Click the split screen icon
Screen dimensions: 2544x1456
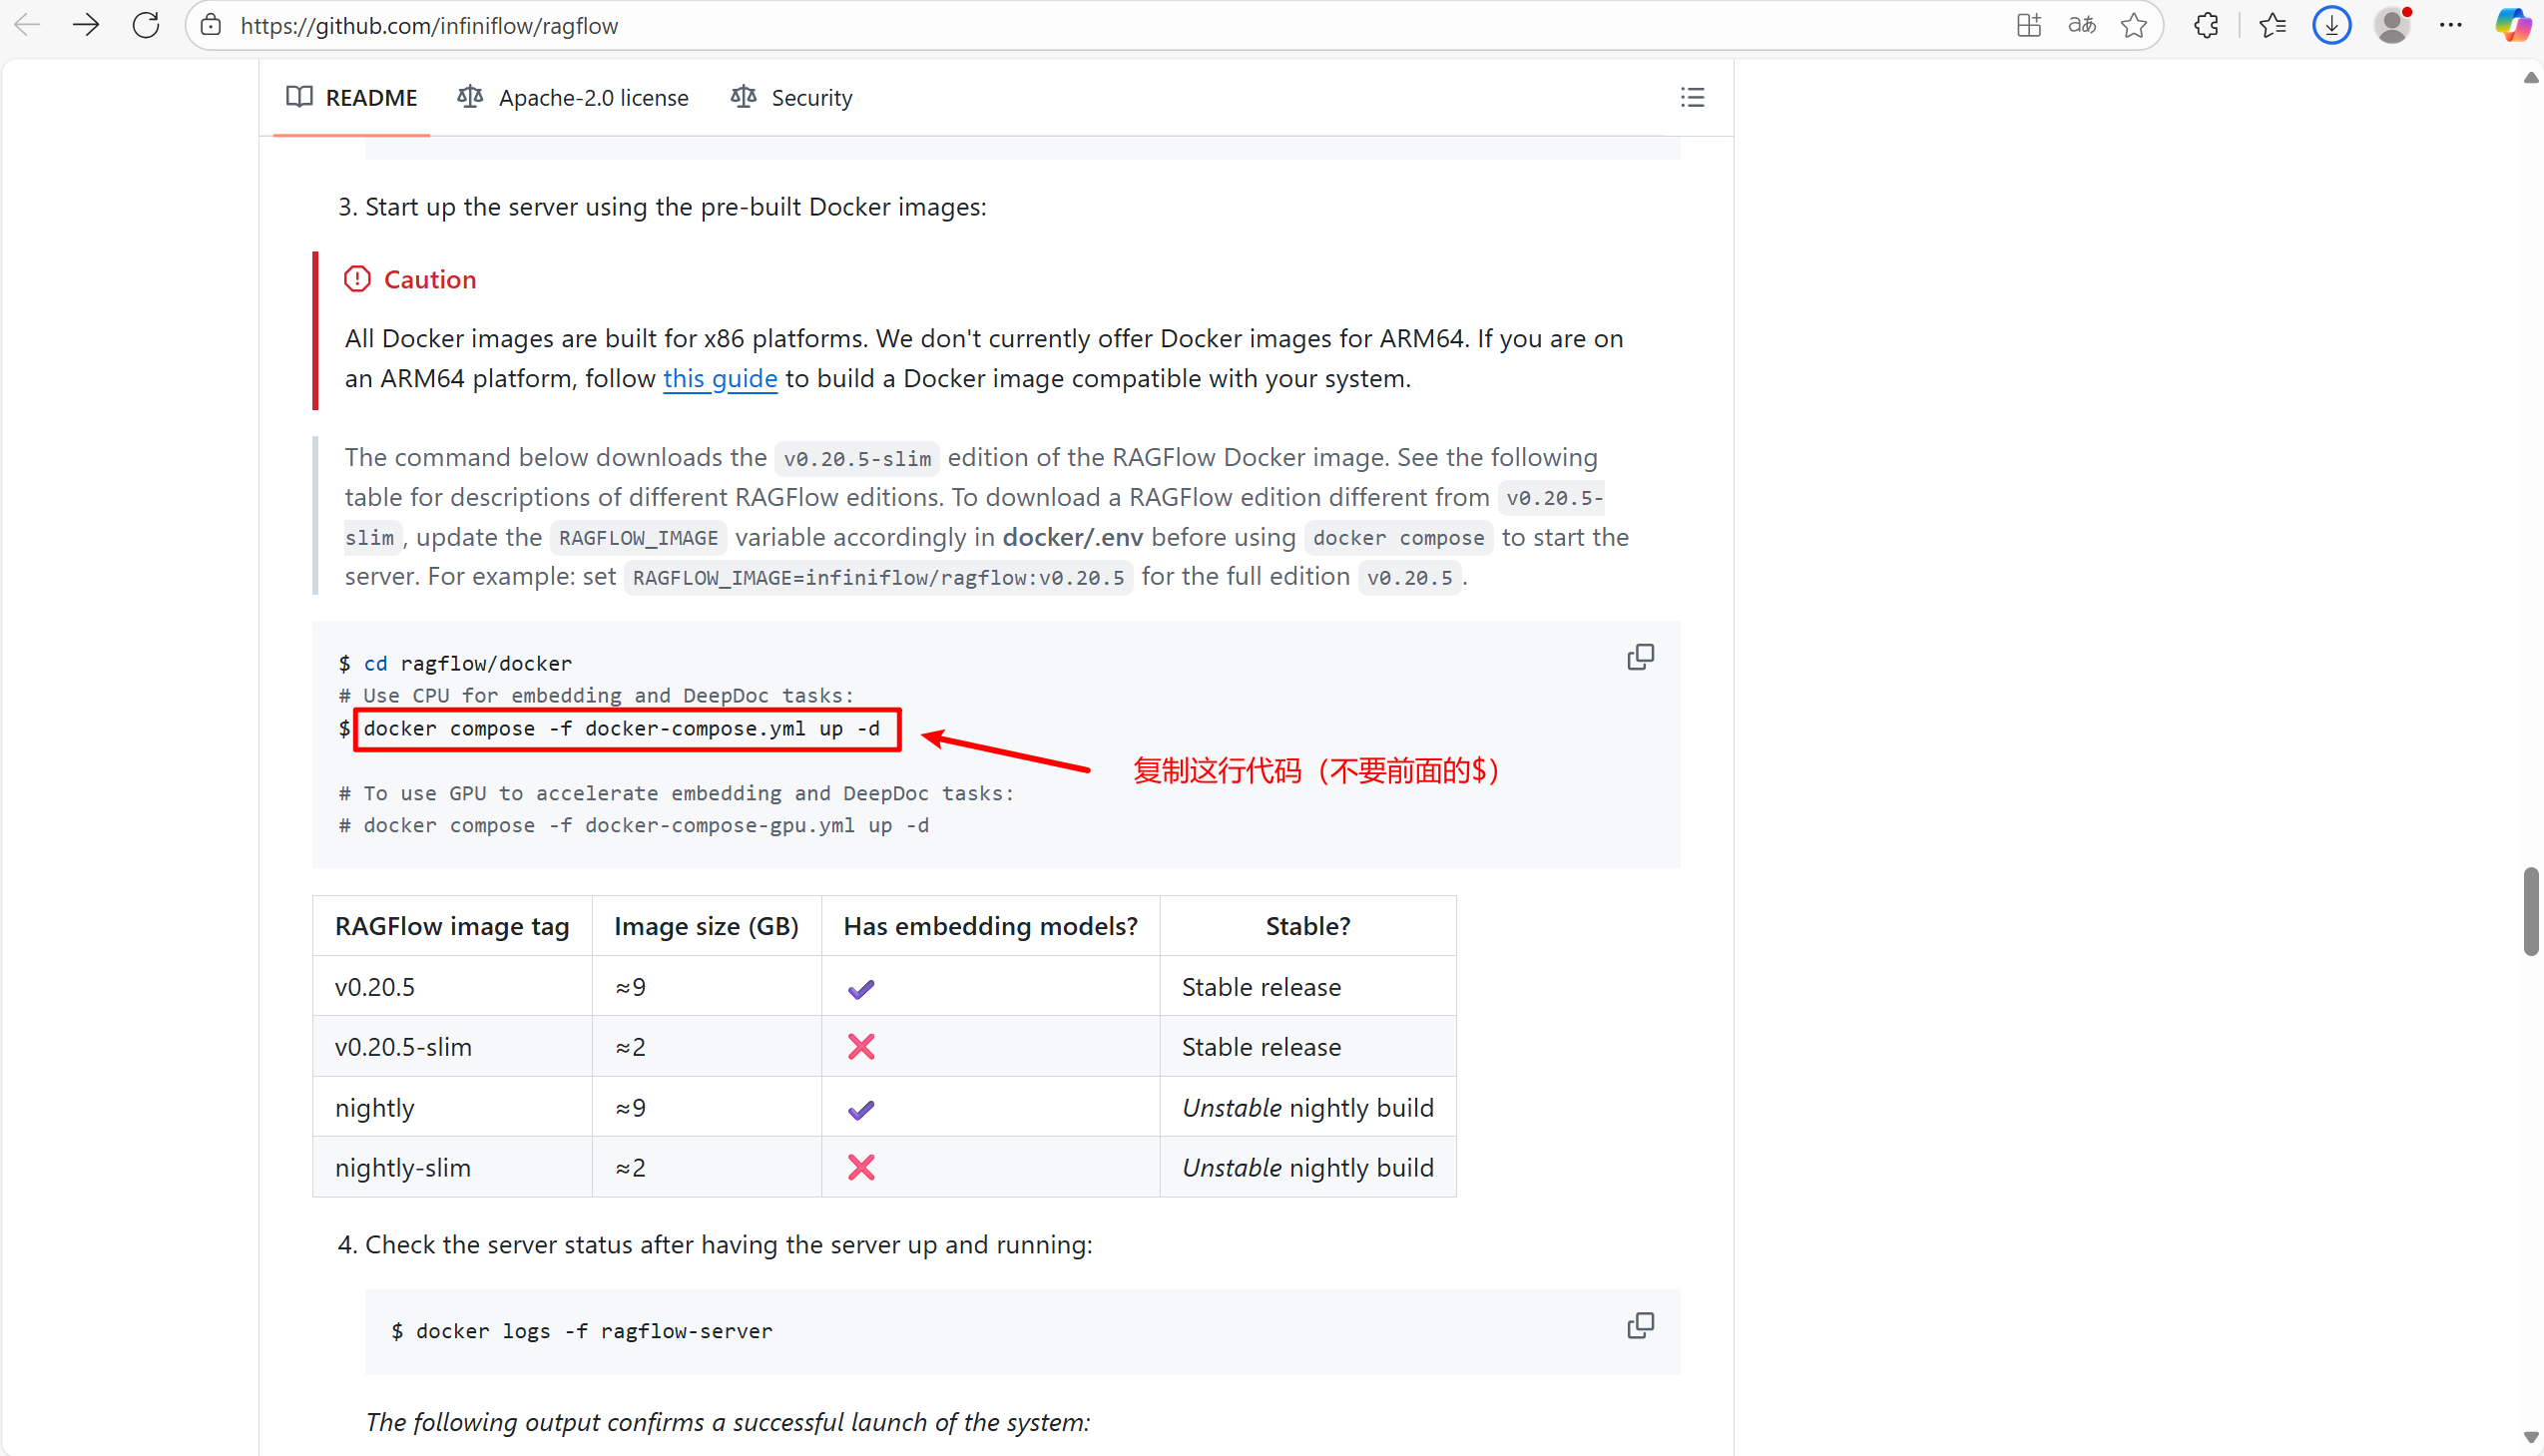[x=2028, y=25]
